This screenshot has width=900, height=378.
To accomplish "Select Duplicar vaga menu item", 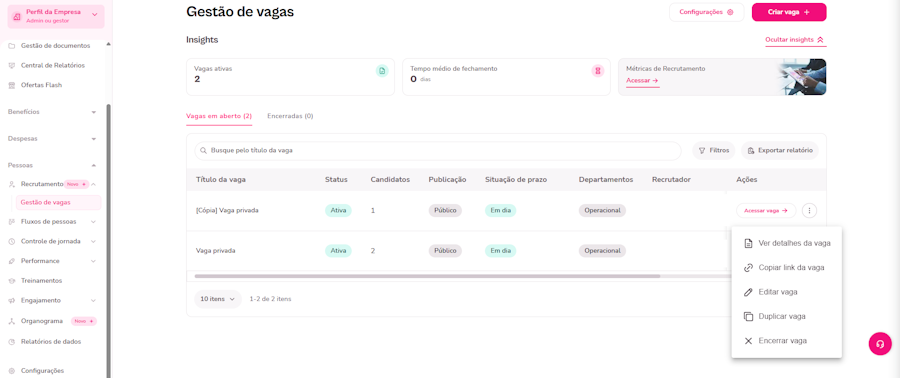I will coord(786,317).
